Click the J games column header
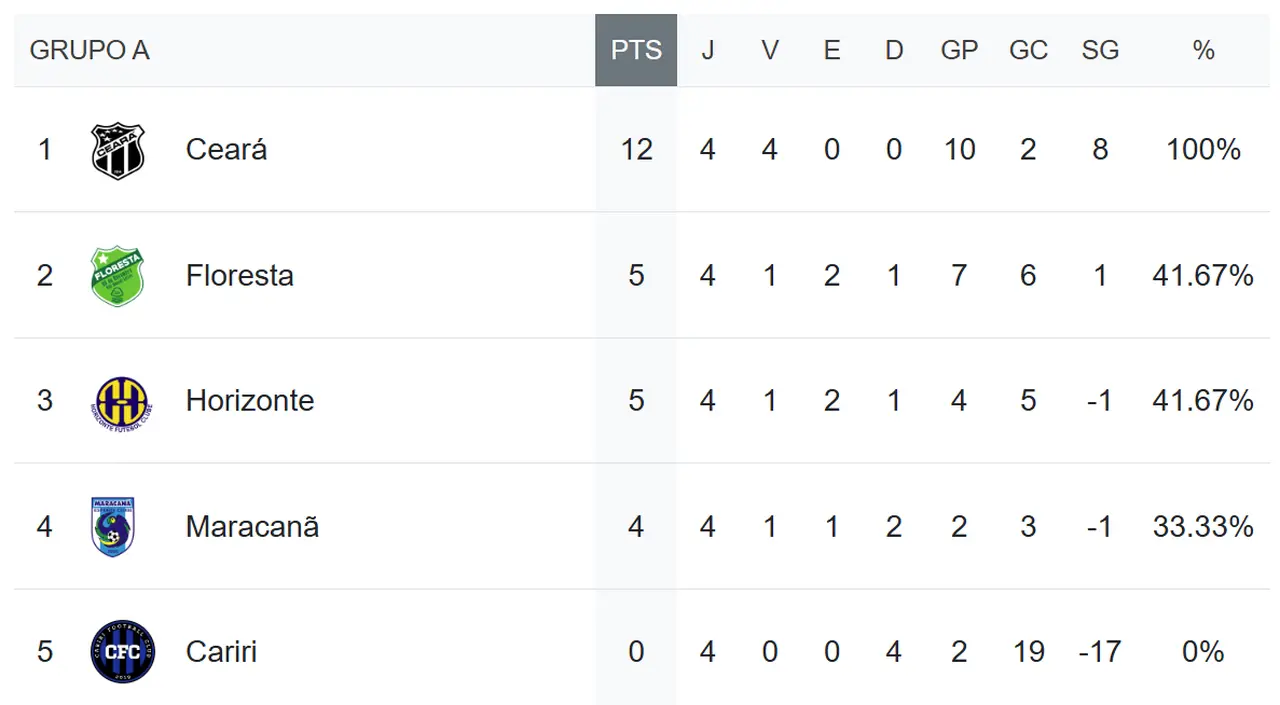1280x705 pixels. point(707,50)
